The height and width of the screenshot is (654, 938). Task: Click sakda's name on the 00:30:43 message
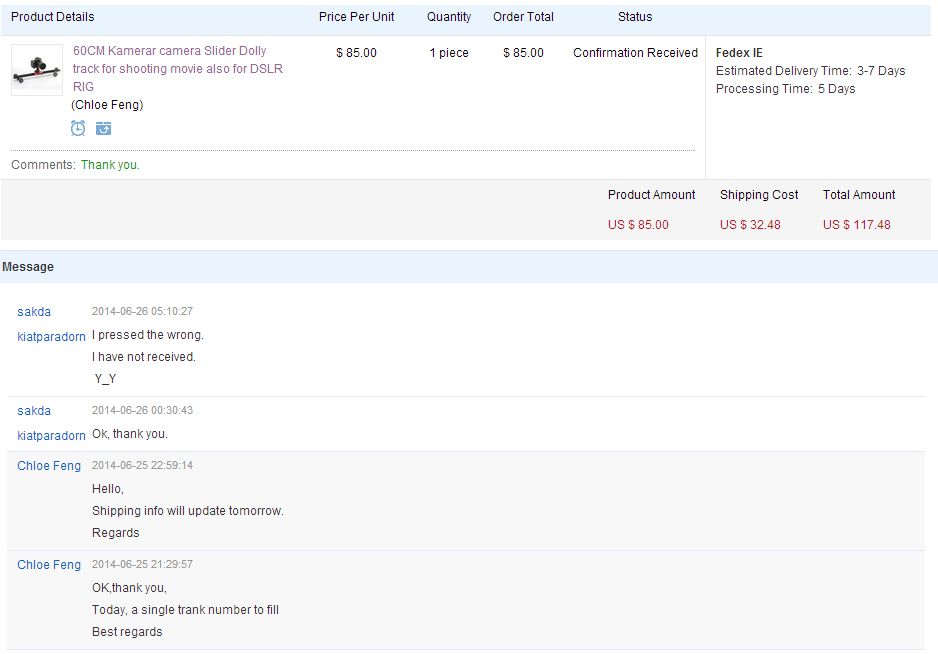(x=34, y=411)
